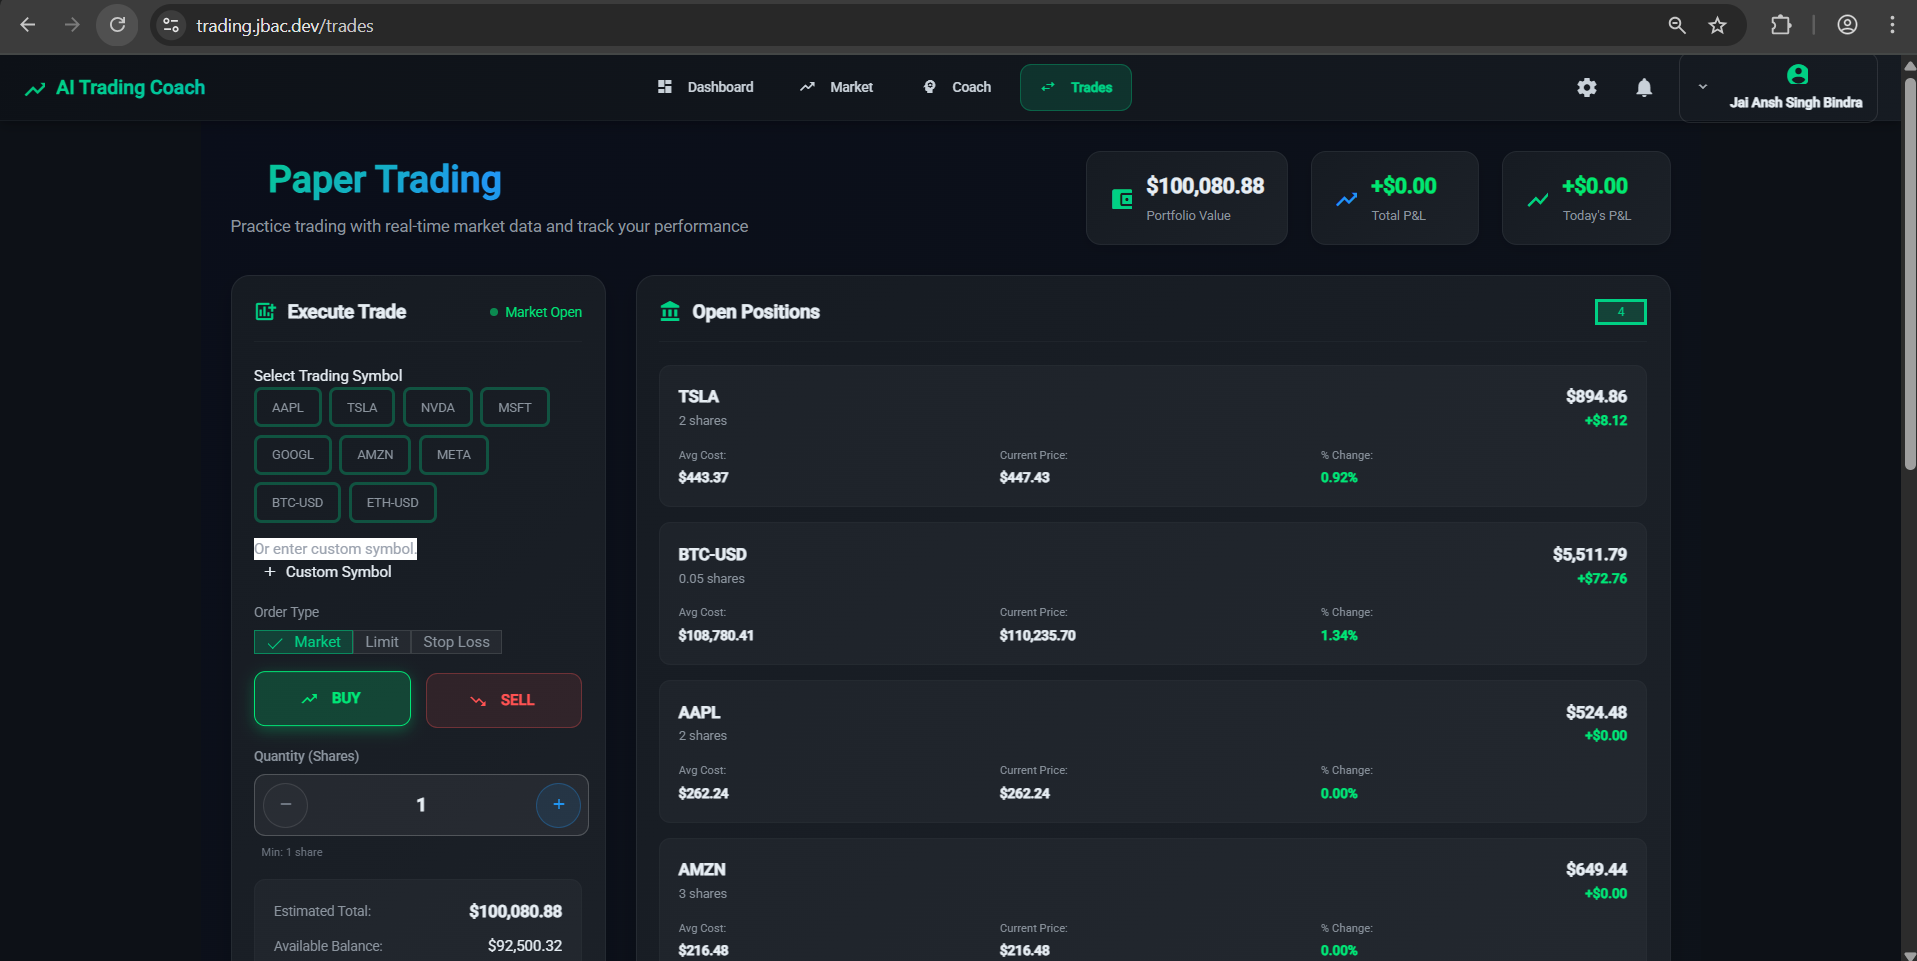
Task: Expand the Custom Symbol option
Action: [x=328, y=572]
